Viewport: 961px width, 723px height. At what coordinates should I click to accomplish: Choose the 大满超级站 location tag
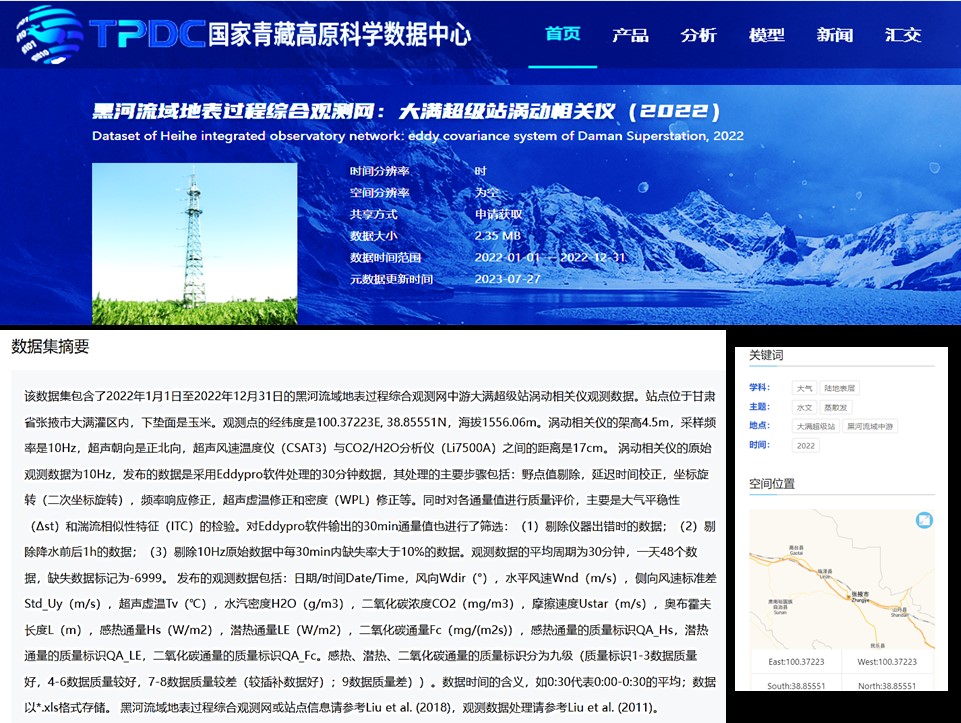click(x=815, y=426)
